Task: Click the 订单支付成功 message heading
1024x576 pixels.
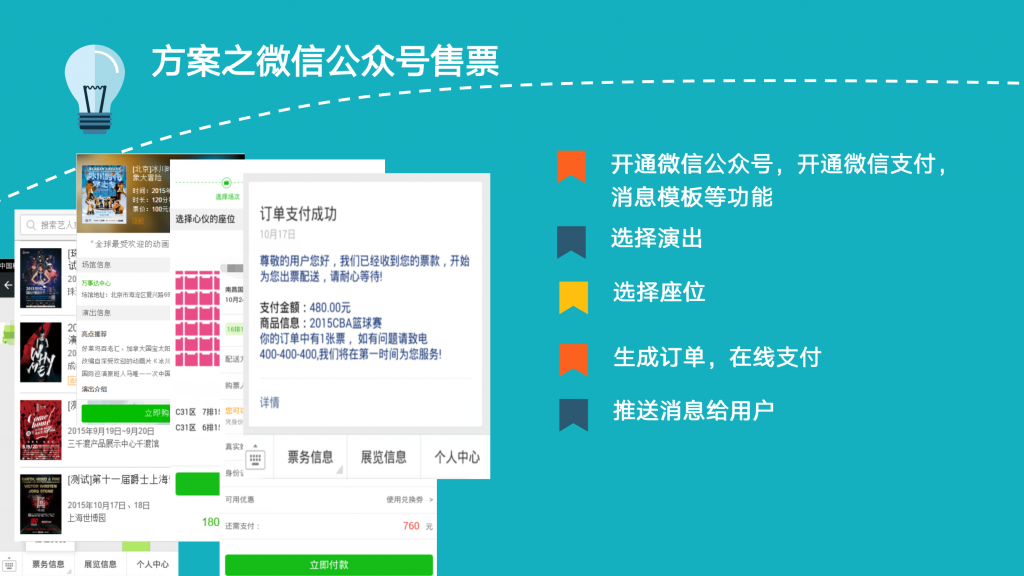Action: tap(298, 213)
